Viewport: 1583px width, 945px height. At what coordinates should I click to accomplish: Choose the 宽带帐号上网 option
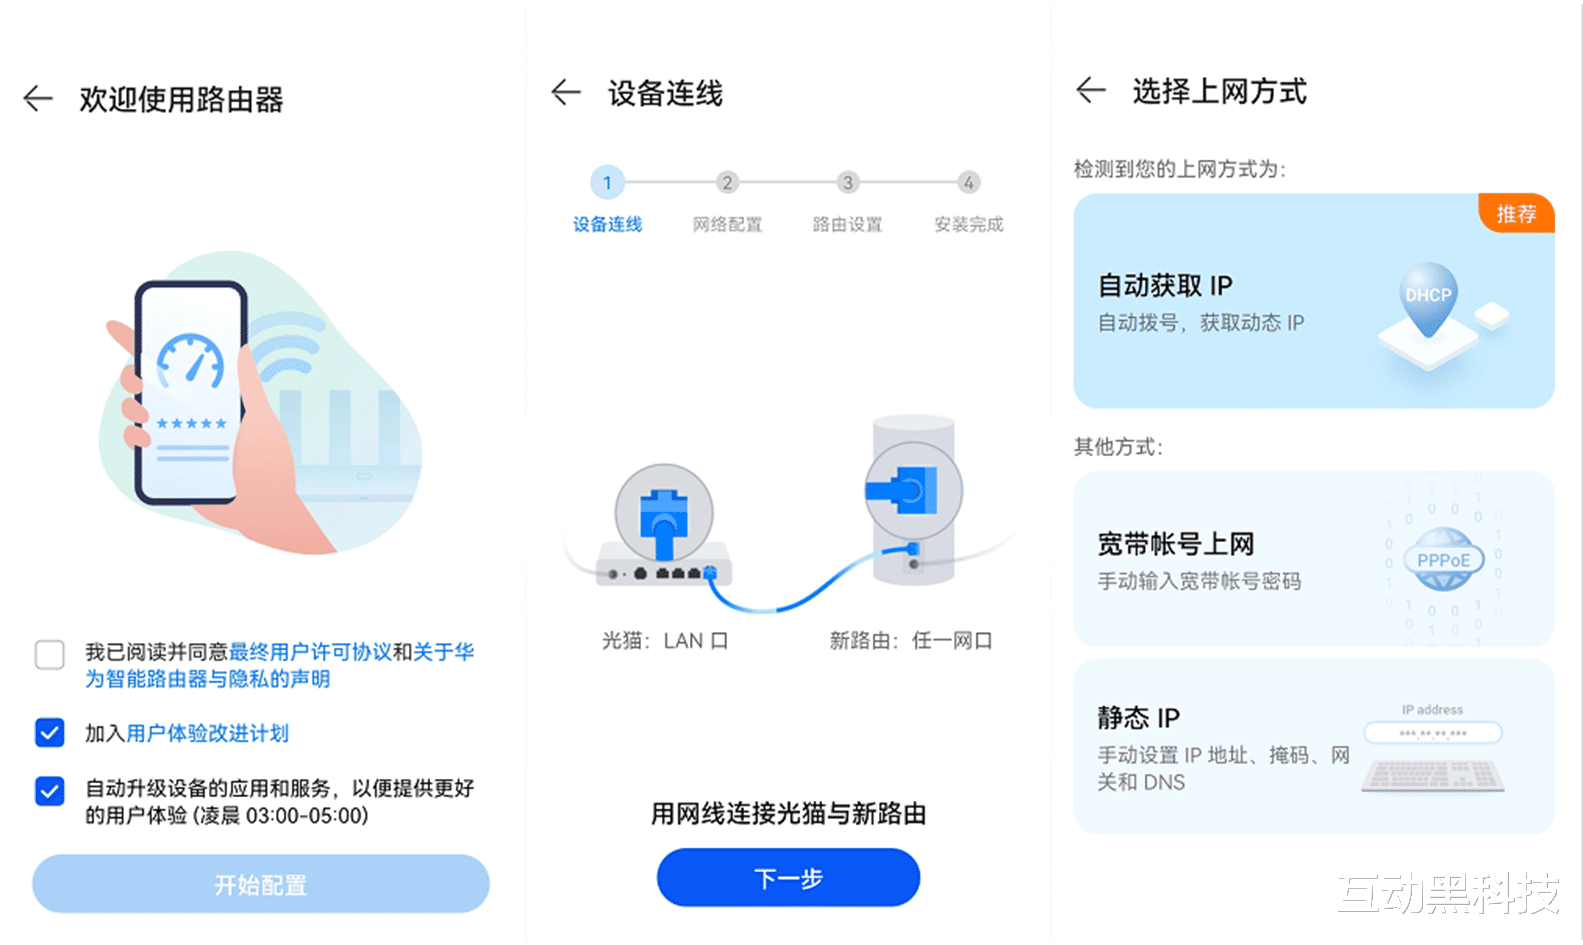pyautogui.click(x=1314, y=559)
